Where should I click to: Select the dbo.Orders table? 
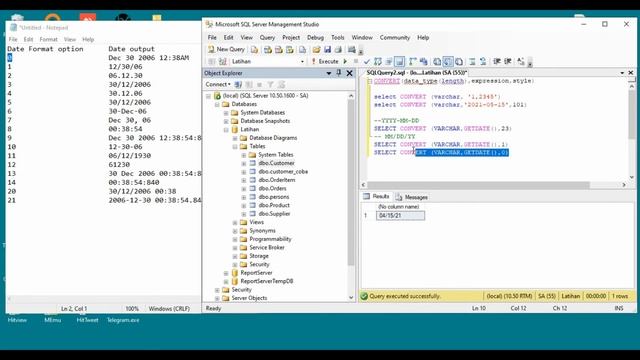pos(272,189)
